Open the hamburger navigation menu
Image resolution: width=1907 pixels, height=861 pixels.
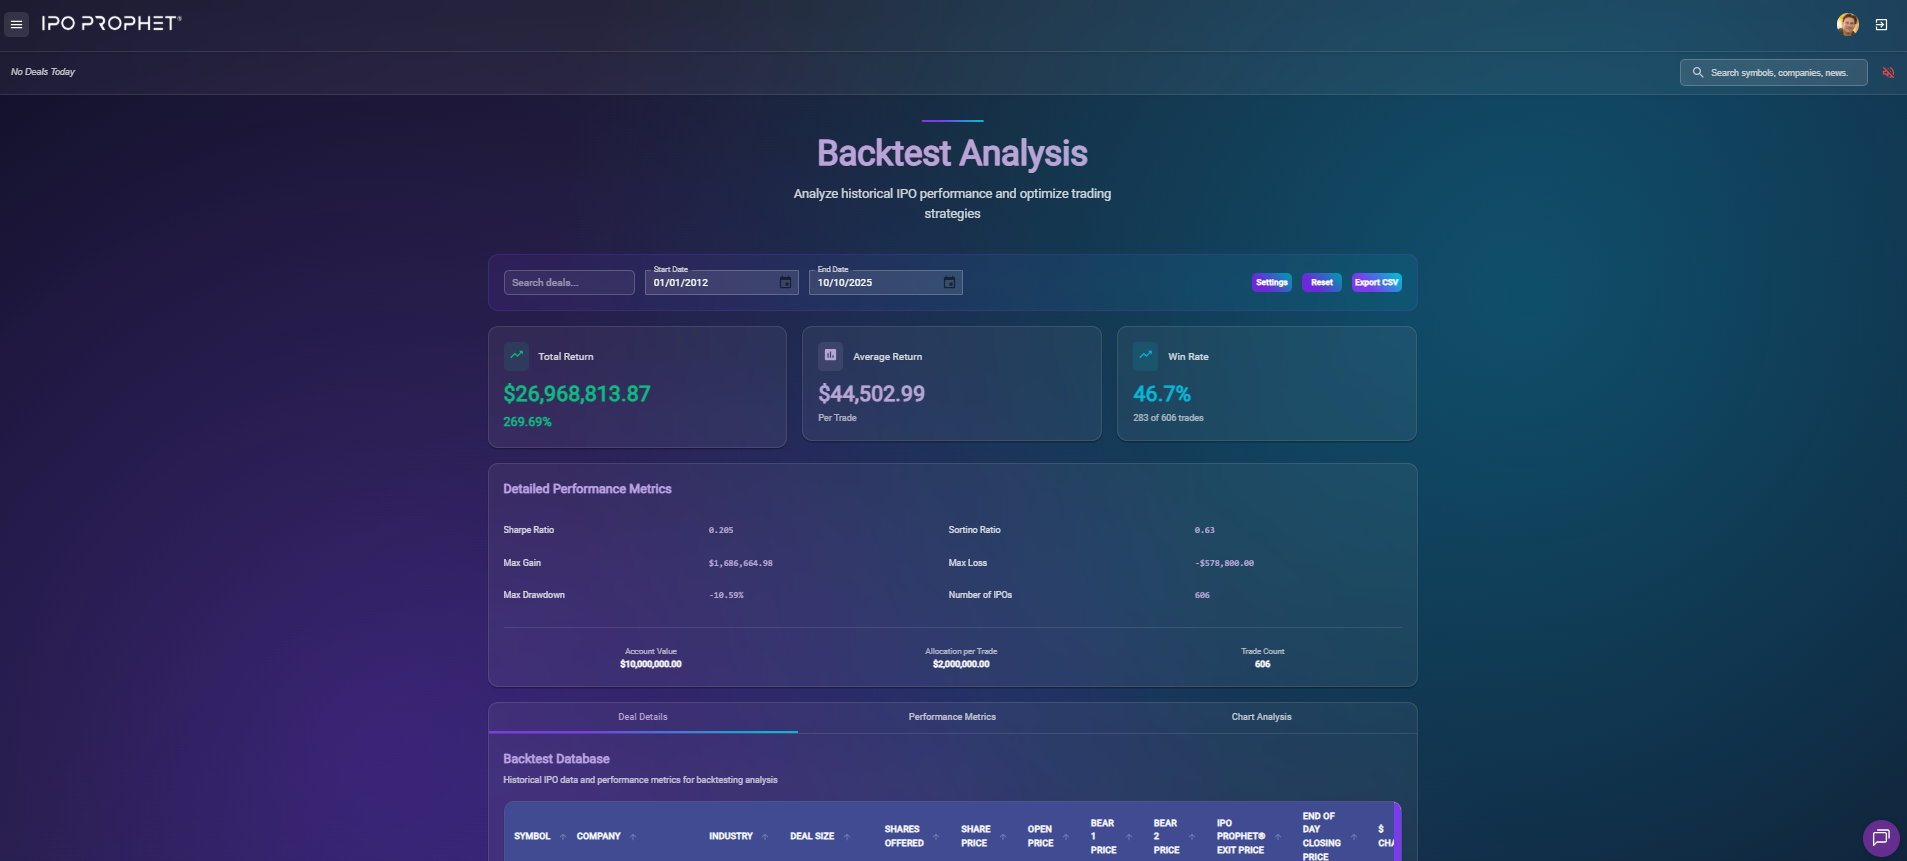[16, 24]
